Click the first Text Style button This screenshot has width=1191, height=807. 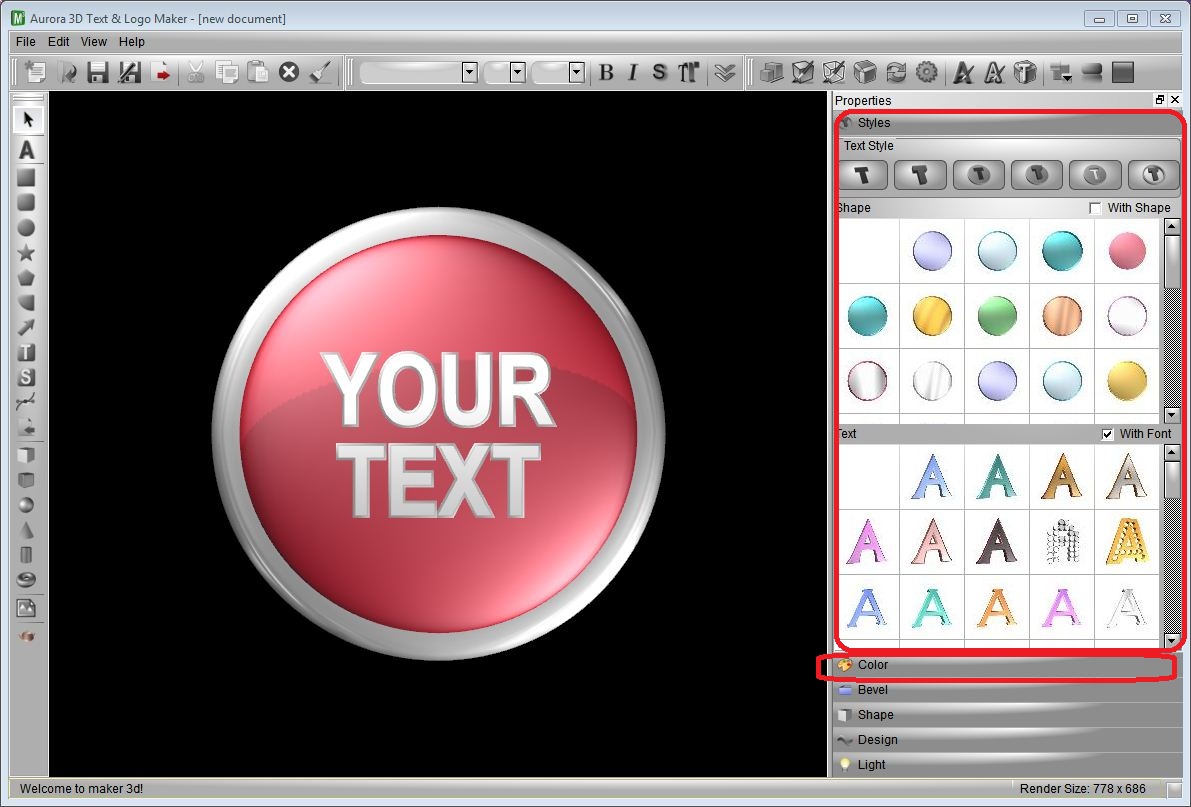coord(862,174)
